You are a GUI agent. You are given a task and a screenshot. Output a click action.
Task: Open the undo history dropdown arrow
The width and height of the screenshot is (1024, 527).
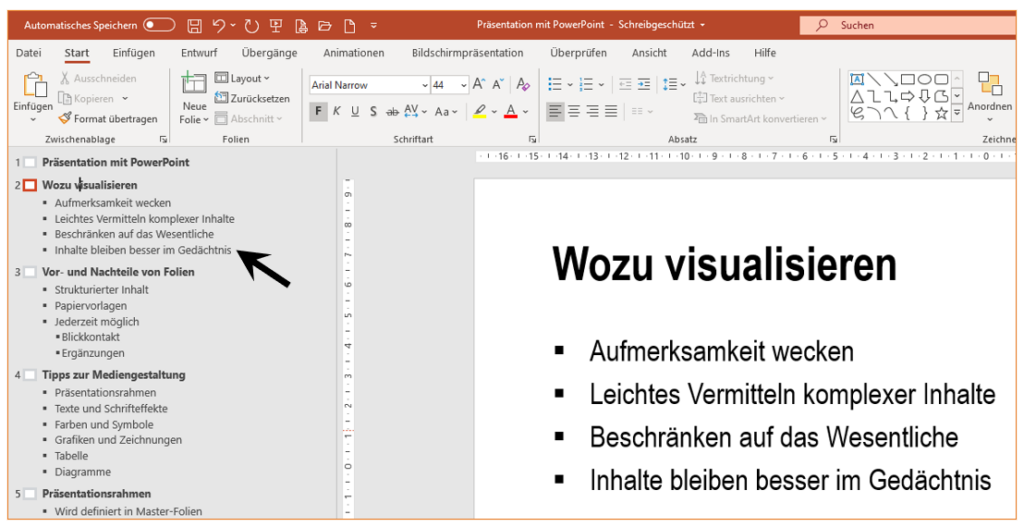coord(233,25)
